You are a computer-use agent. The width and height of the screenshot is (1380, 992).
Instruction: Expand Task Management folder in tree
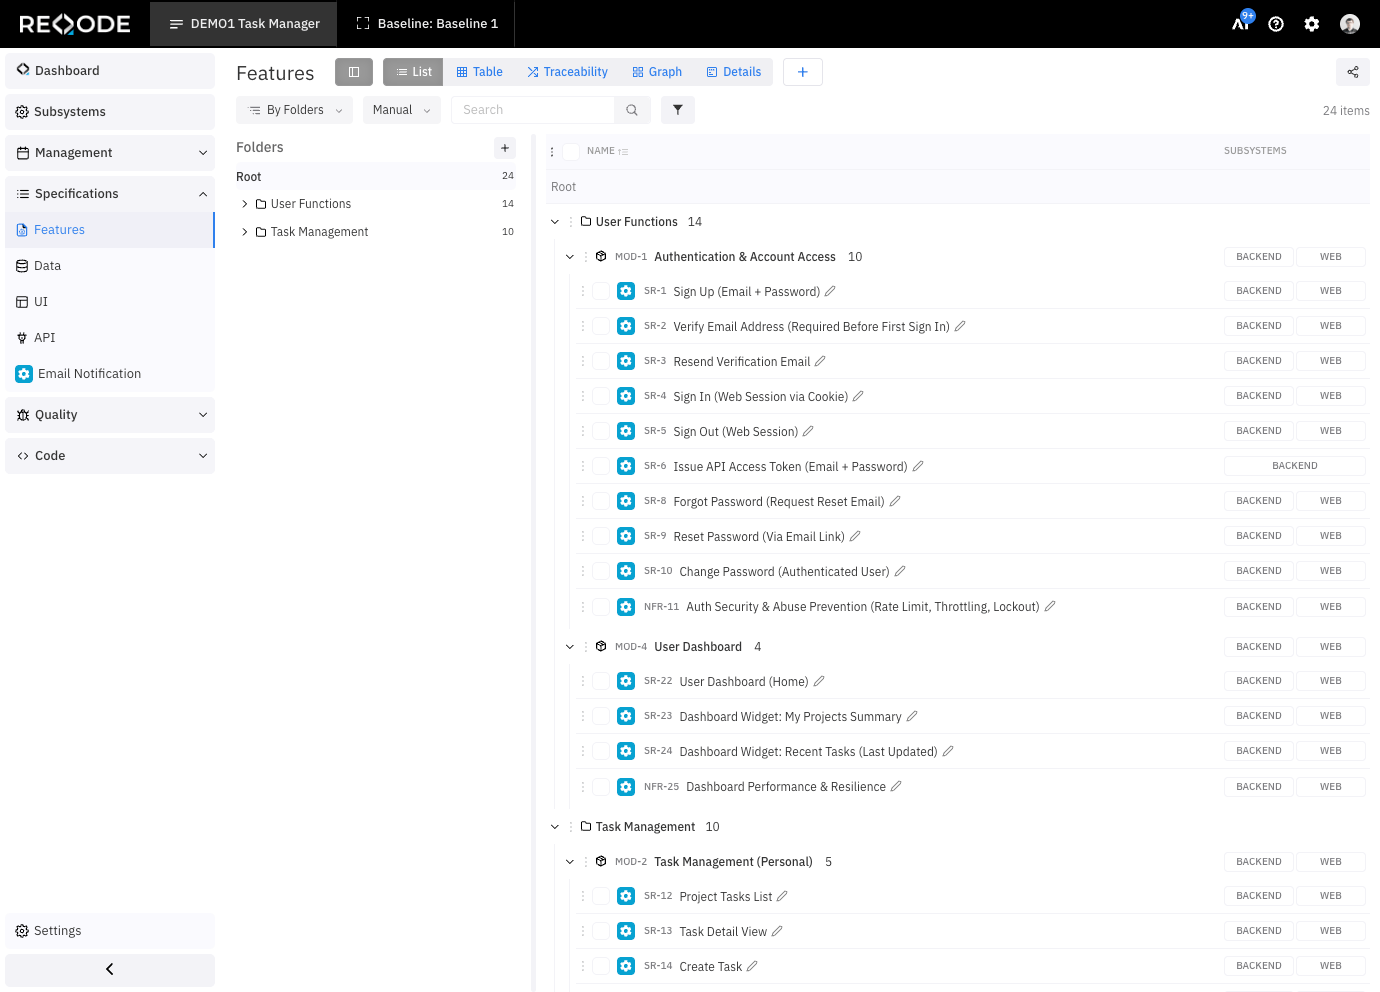pyautogui.click(x=245, y=232)
